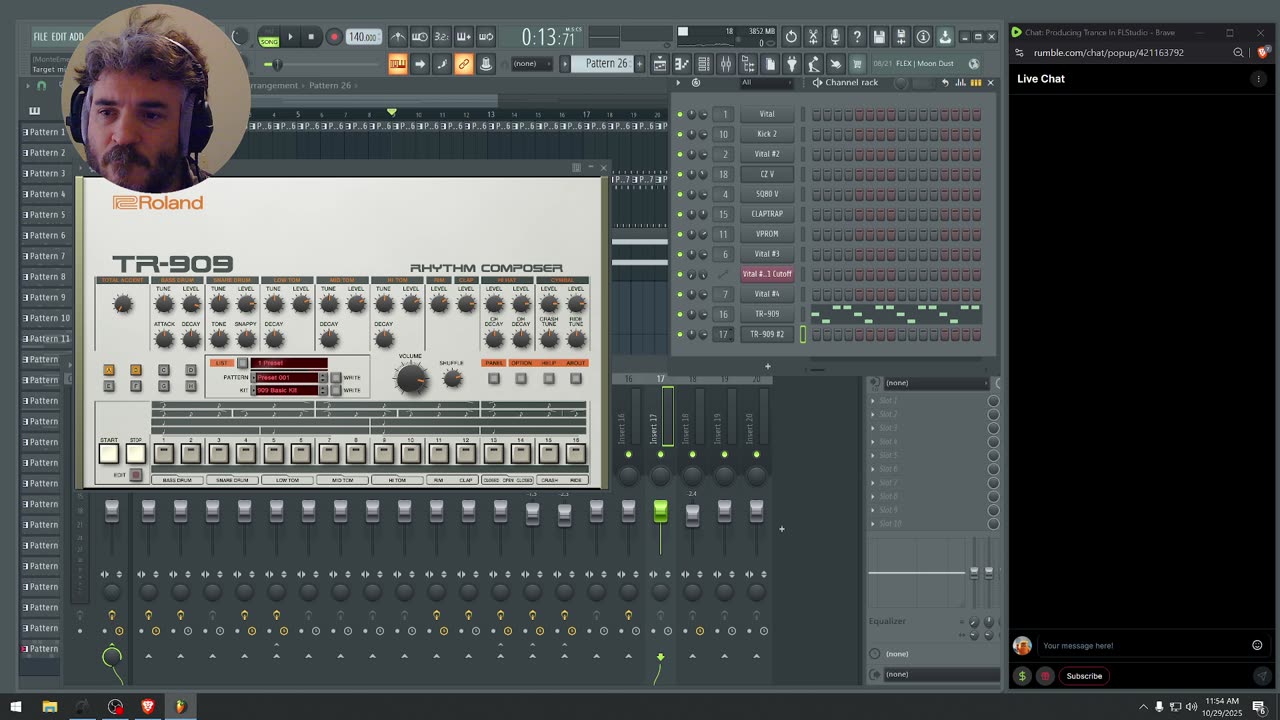Screen dimensions: 1280x720
Task: Toggle TR-909 EDIT button
Action: (x=136, y=475)
